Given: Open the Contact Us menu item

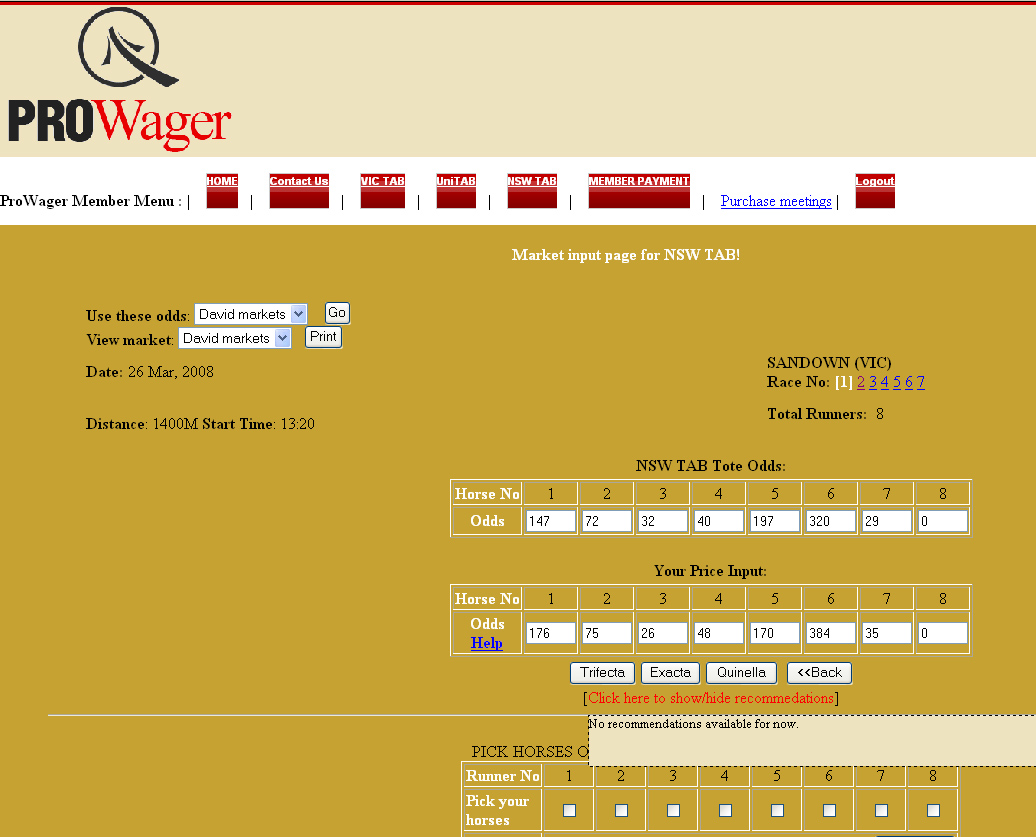Looking at the screenshot, I should pyautogui.click(x=299, y=191).
